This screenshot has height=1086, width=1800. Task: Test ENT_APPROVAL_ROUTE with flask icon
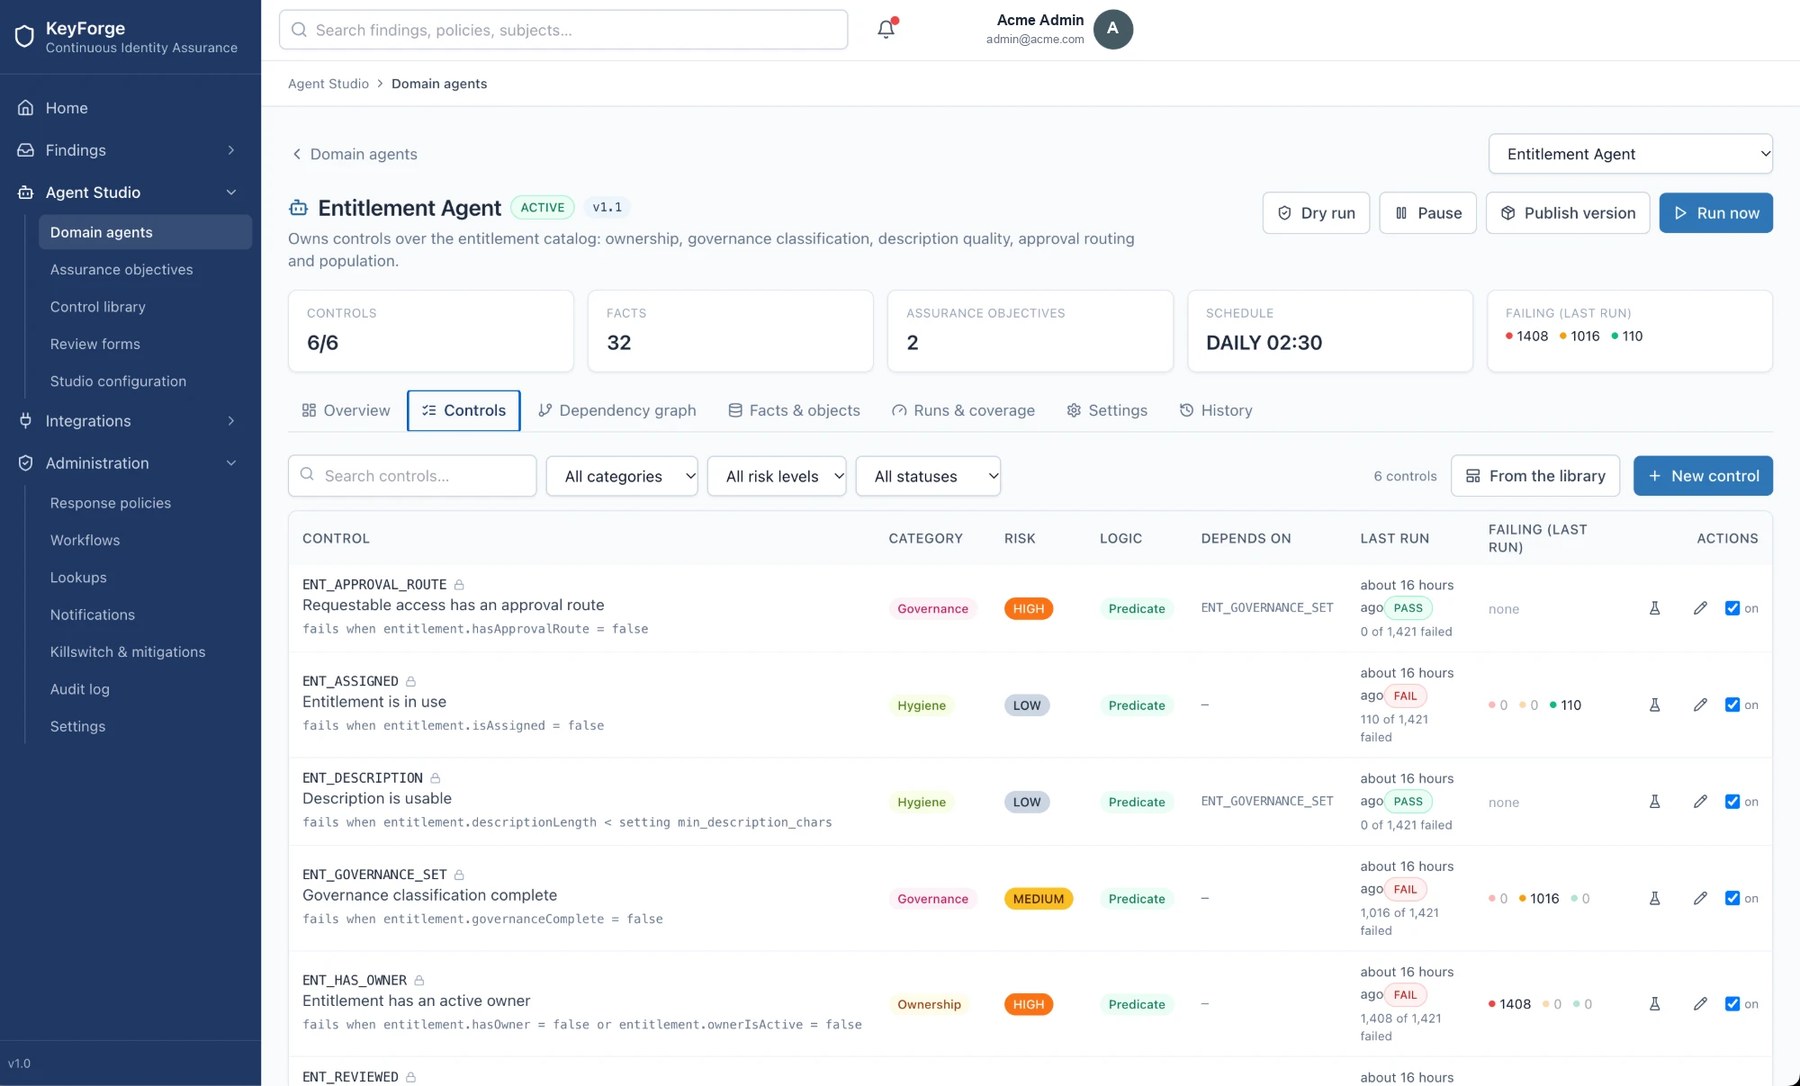(x=1655, y=608)
